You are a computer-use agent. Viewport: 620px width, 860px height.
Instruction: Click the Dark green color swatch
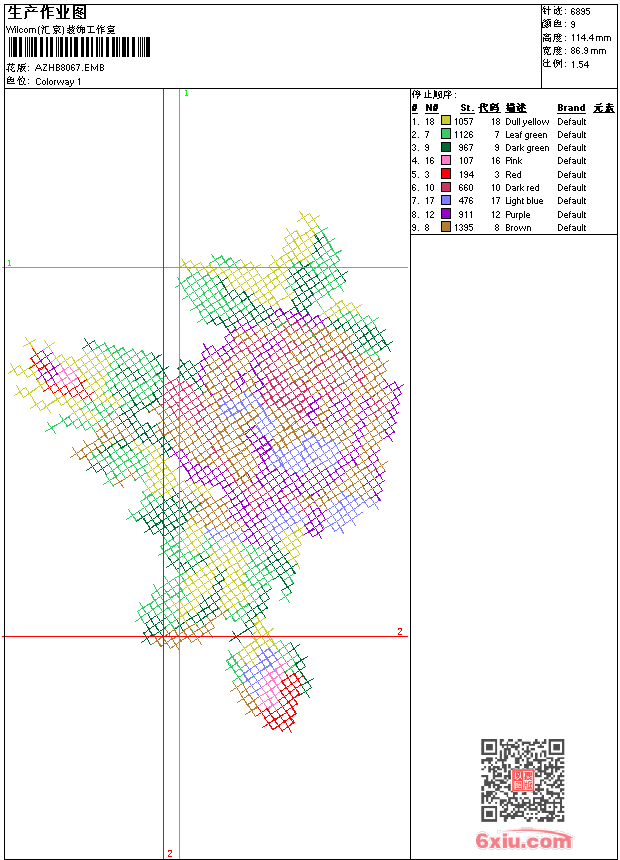pos(446,148)
